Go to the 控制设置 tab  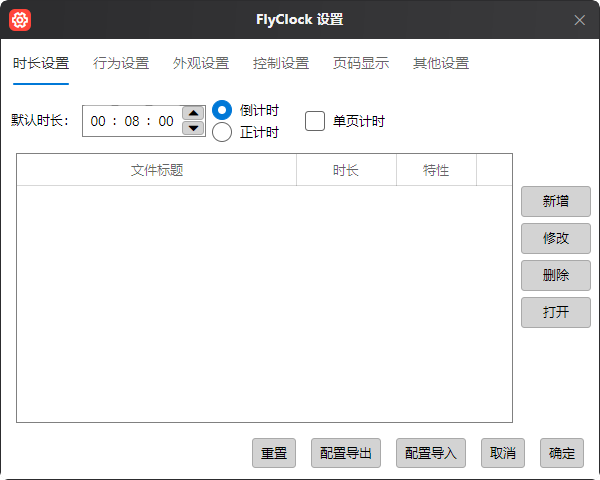point(281,63)
